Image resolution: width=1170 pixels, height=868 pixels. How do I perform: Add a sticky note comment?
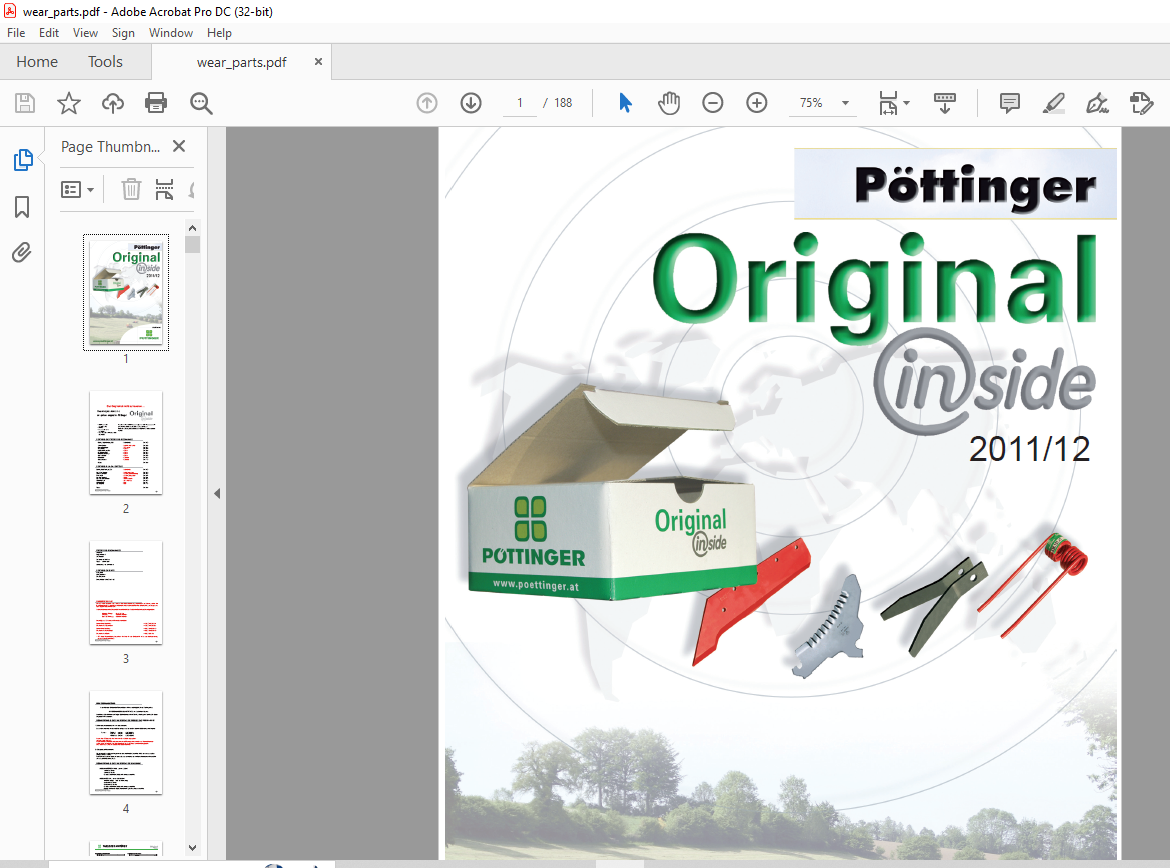(x=1010, y=103)
